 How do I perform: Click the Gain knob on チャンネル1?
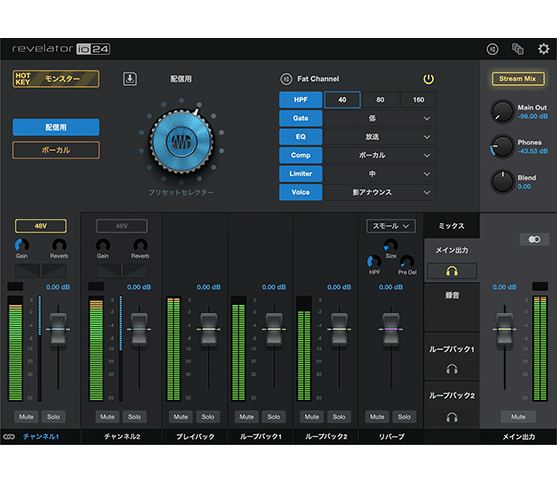pos(22,245)
